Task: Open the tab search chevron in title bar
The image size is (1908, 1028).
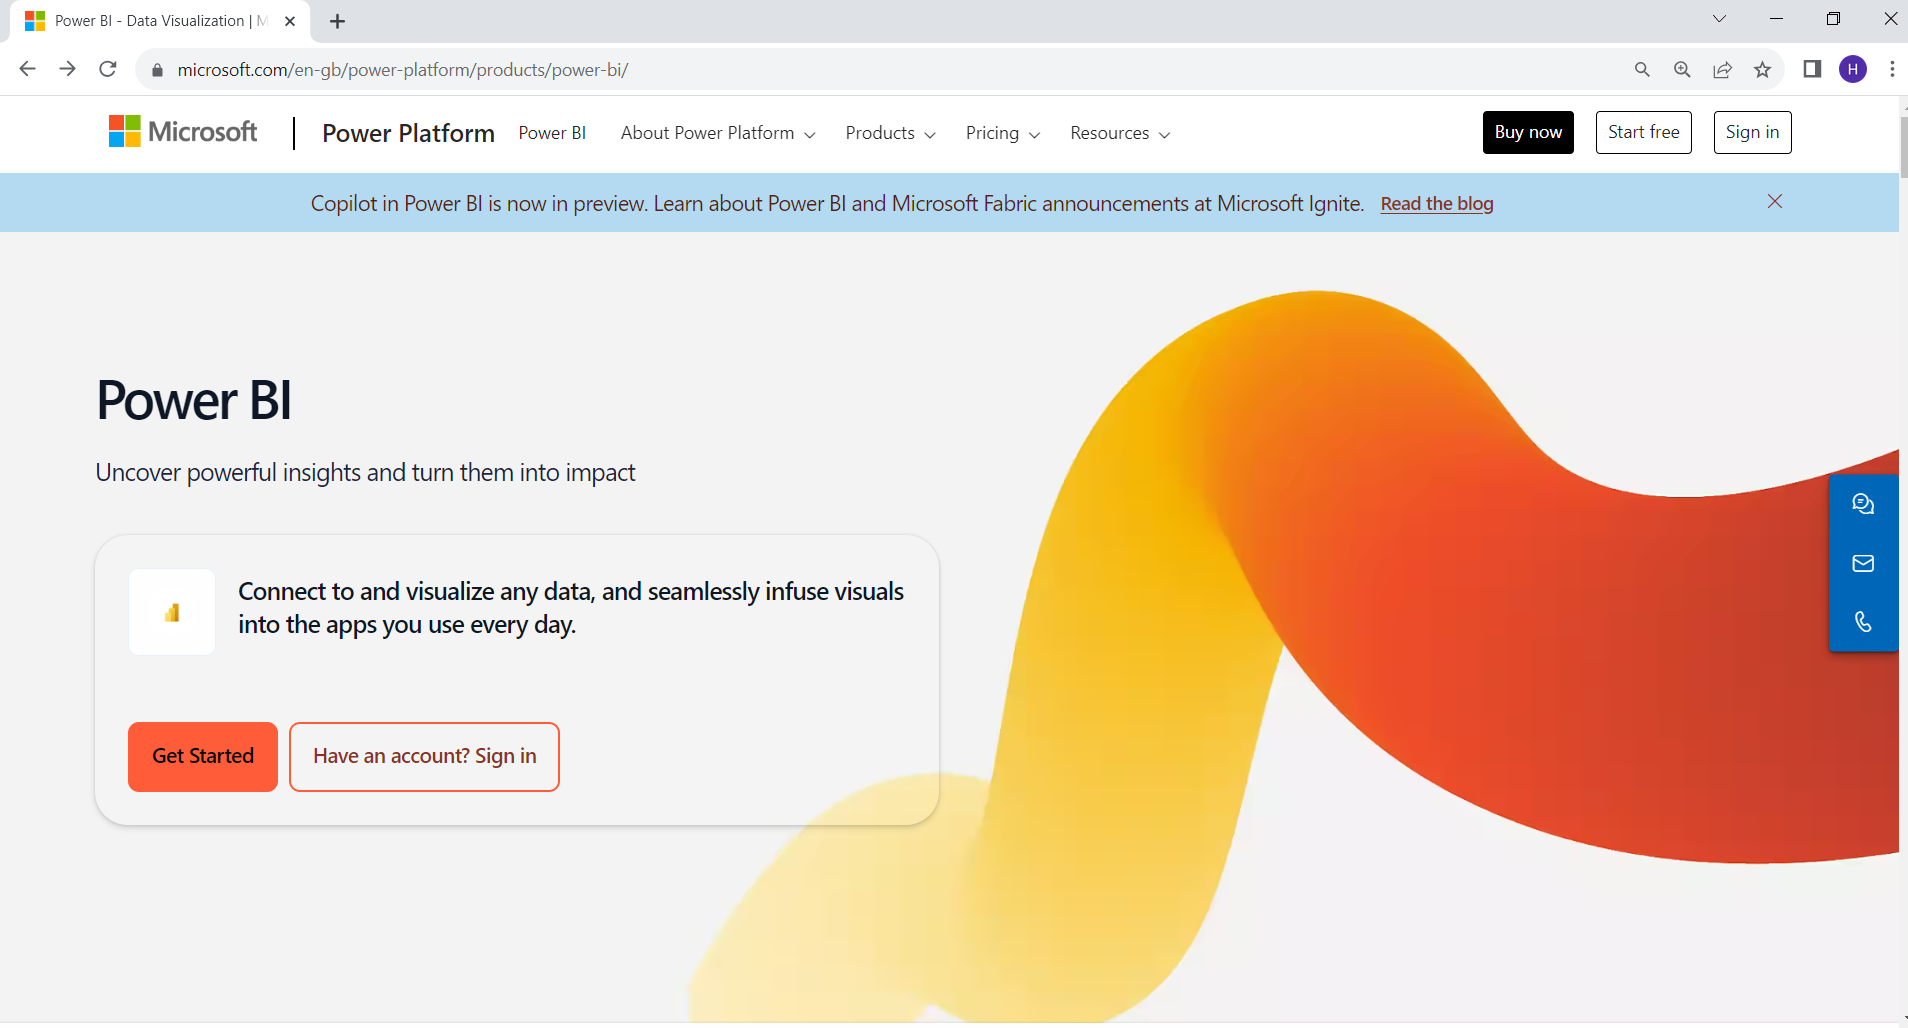Action: coord(1719,19)
